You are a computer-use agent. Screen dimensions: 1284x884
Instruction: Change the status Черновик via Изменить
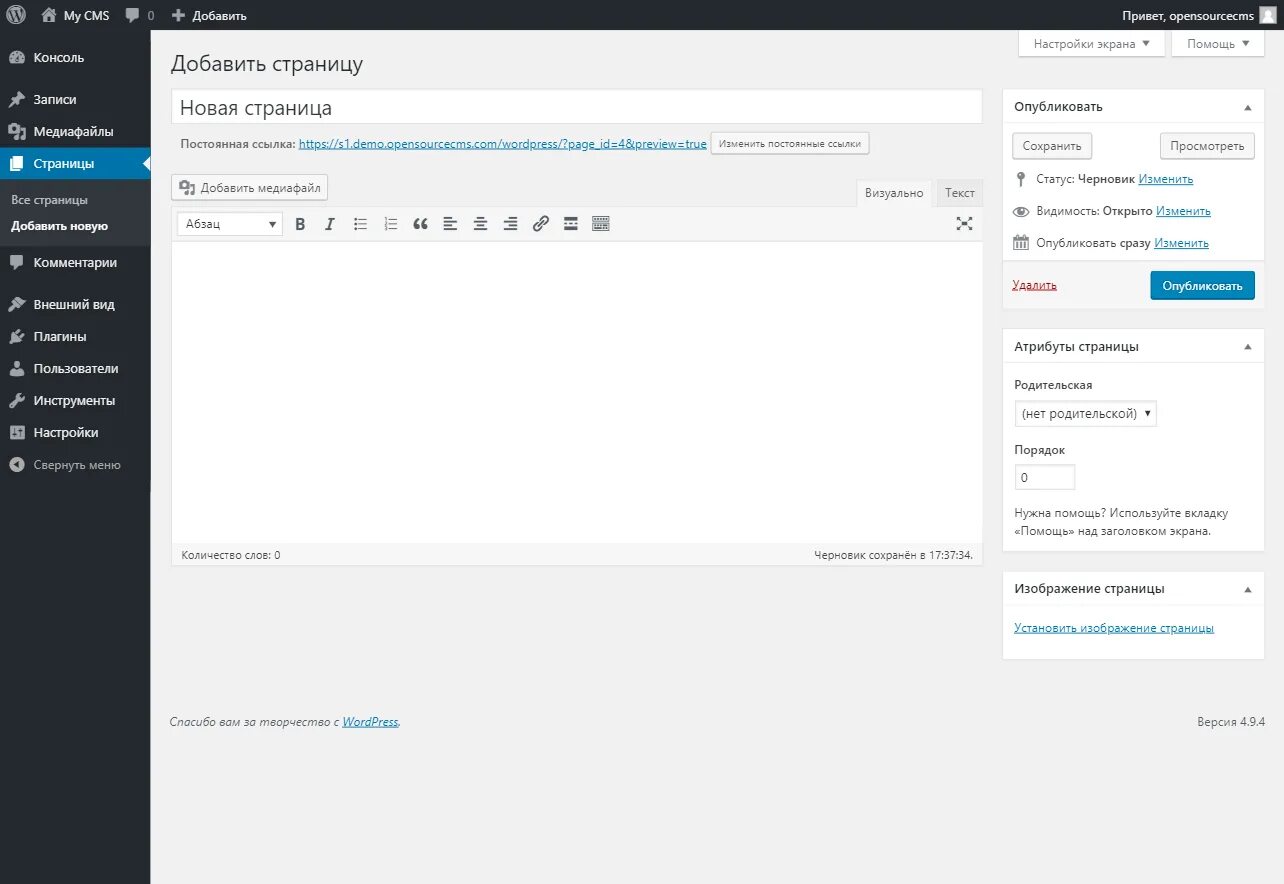click(1165, 179)
